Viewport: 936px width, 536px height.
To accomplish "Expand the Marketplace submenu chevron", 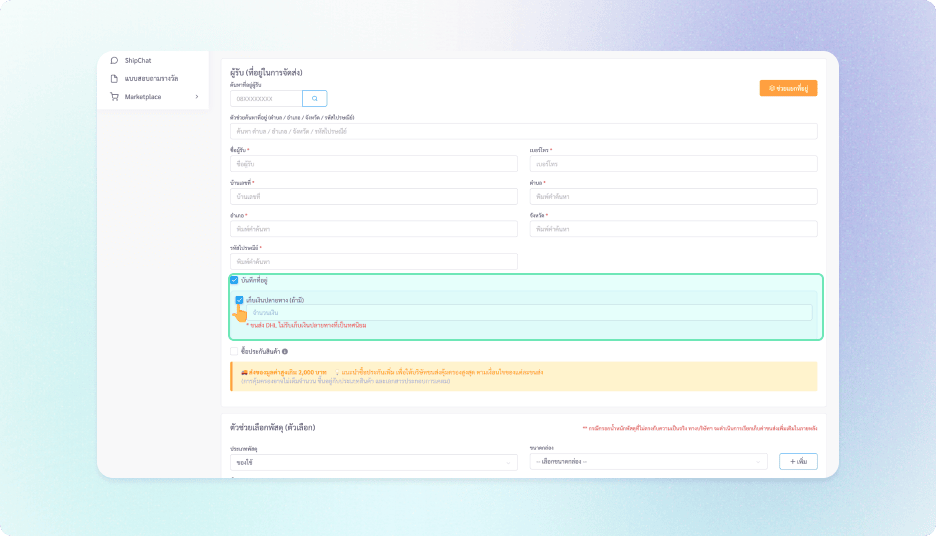I will [x=197, y=97].
